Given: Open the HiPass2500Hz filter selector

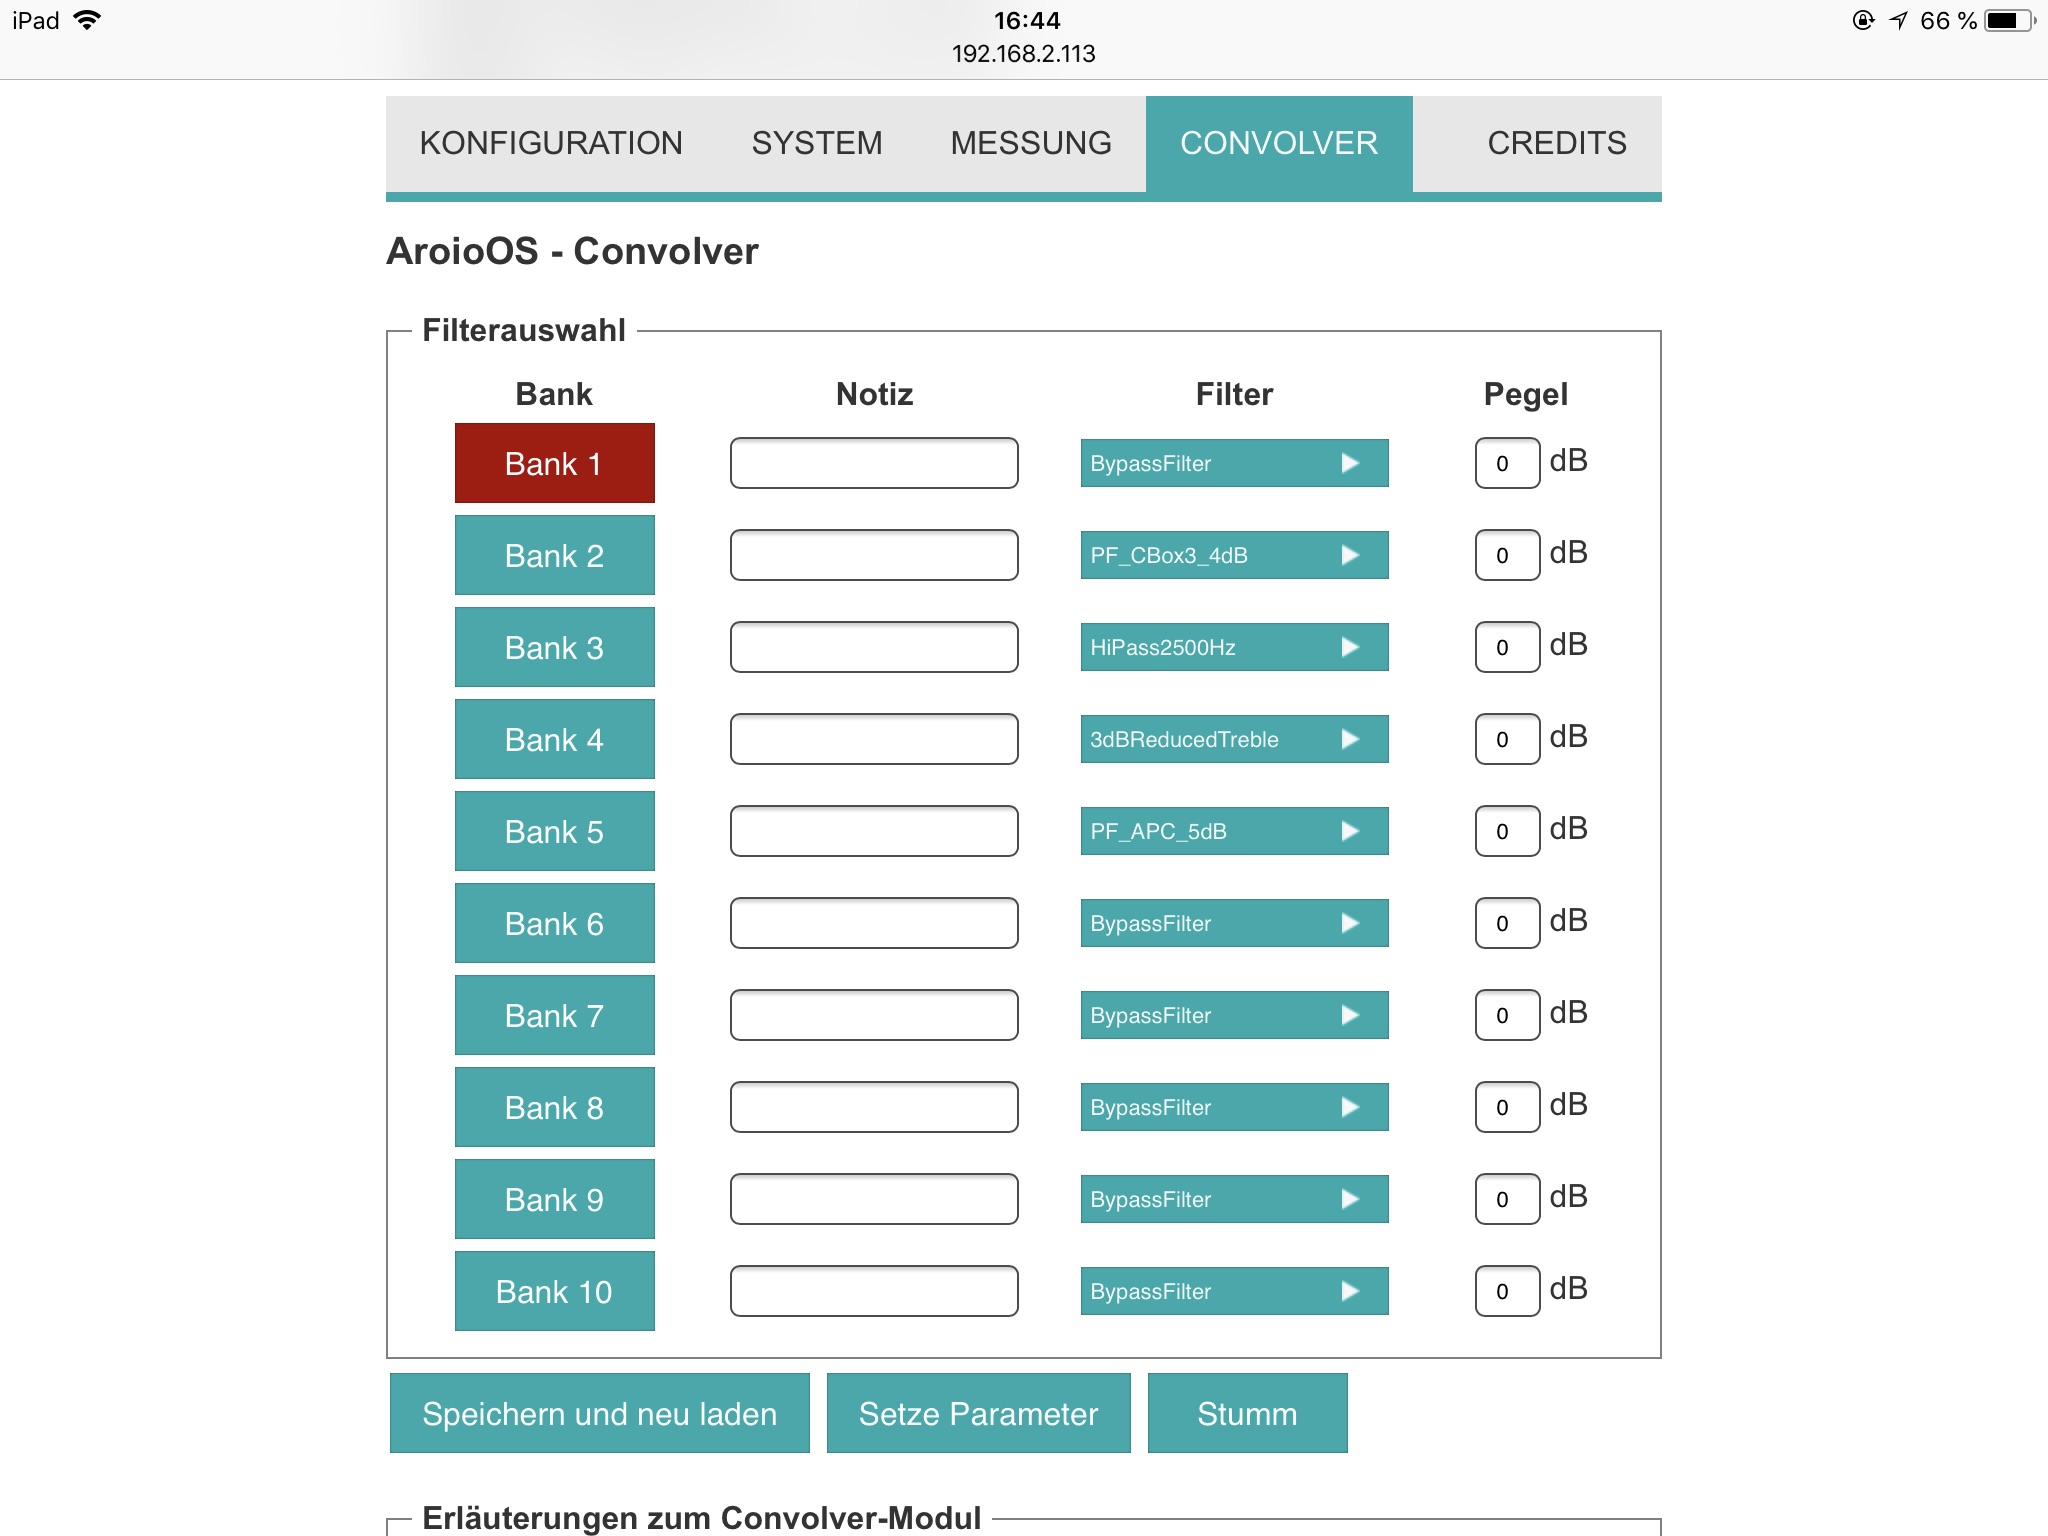Looking at the screenshot, I should (1234, 647).
